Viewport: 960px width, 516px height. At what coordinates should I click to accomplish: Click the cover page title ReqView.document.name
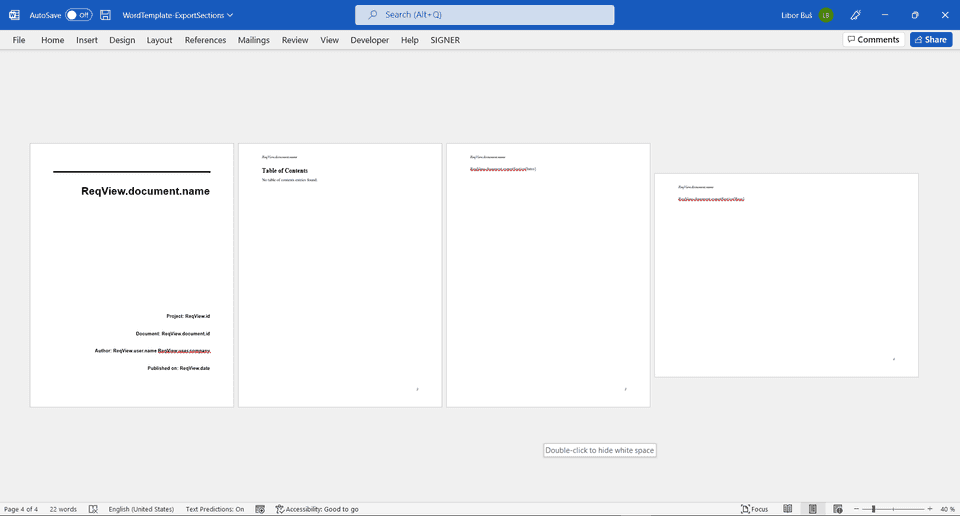coord(145,191)
